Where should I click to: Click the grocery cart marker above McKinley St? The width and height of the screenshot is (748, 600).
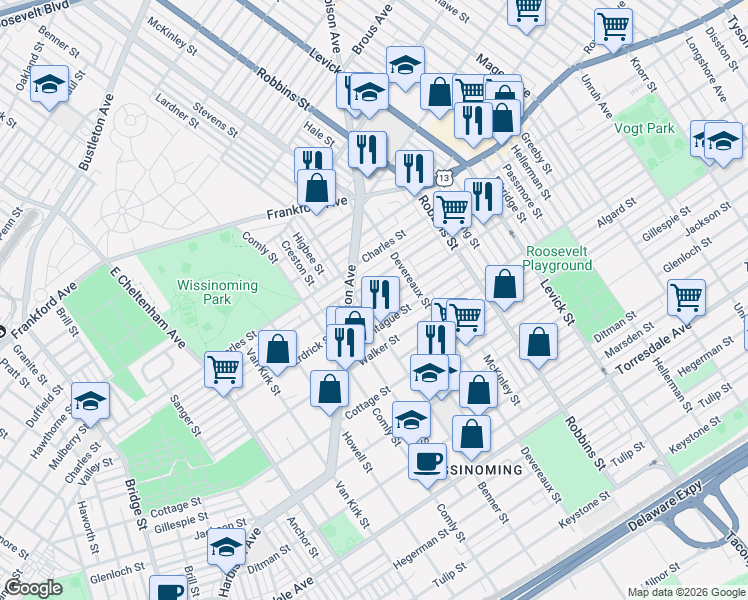coord(466,319)
